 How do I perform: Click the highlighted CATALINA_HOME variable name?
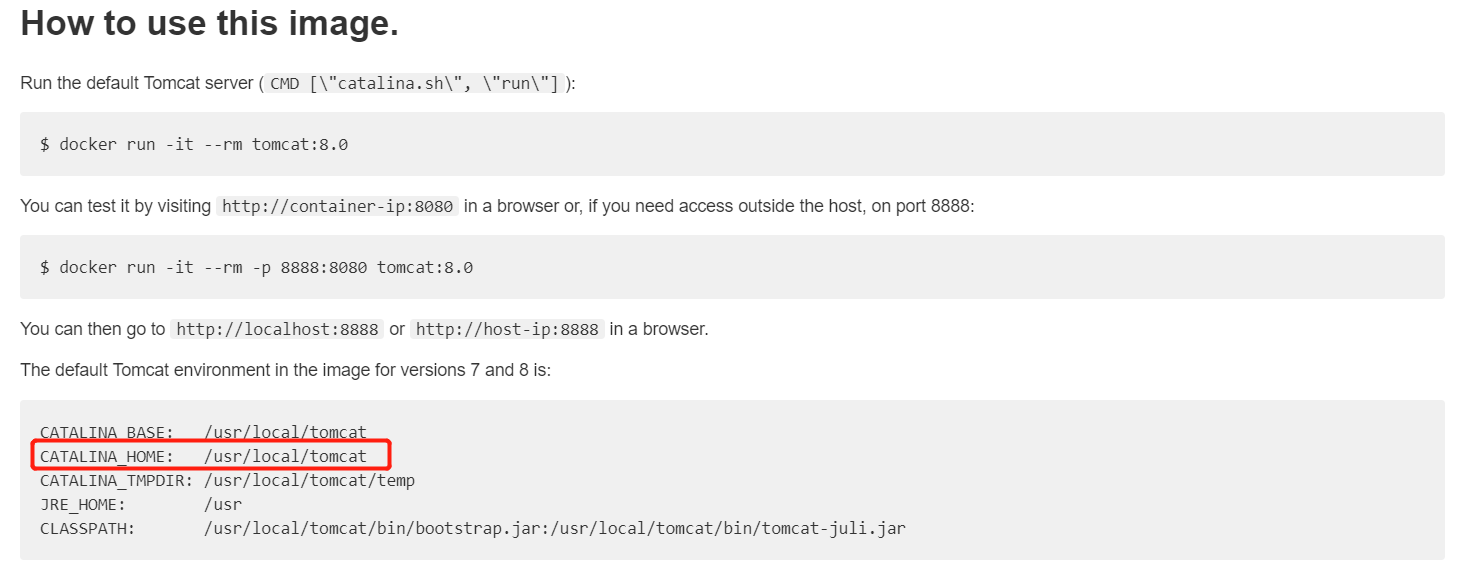[106, 457]
